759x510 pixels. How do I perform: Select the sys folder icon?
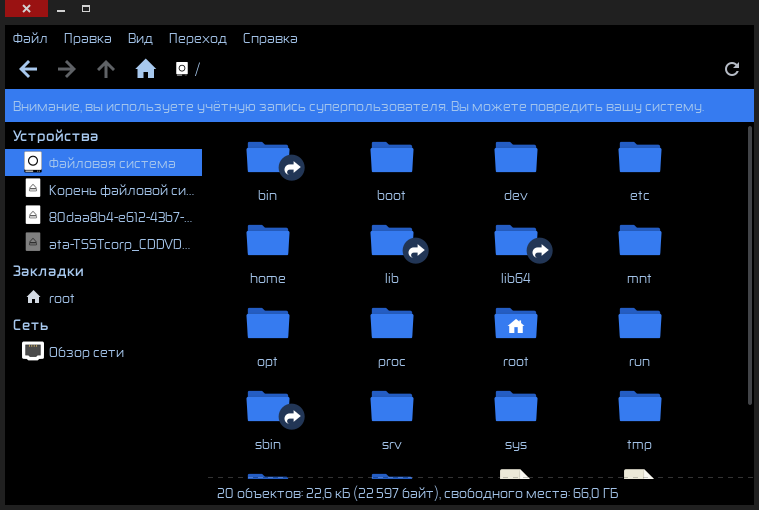click(516, 406)
